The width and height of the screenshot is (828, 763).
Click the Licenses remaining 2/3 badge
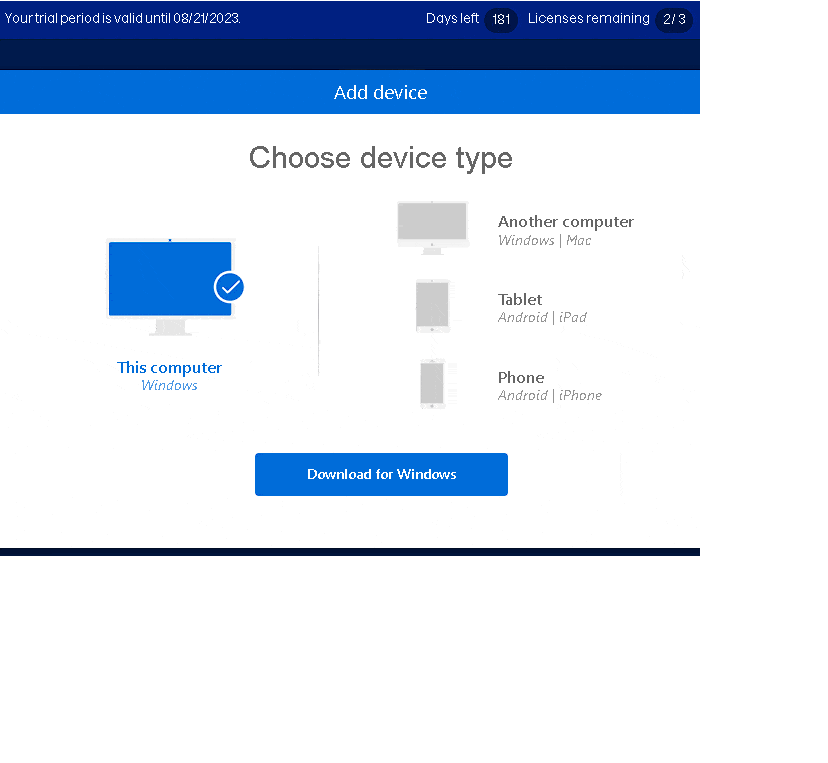pyautogui.click(x=673, y=19)
